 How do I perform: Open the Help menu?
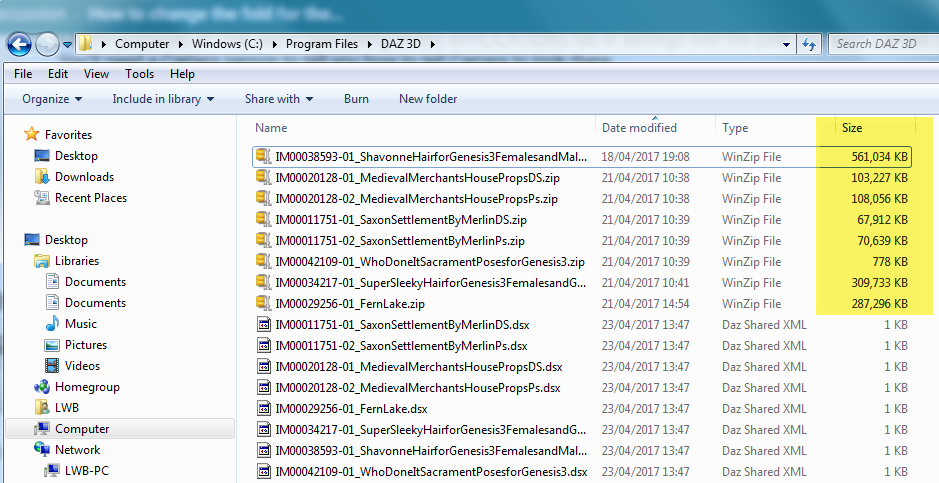click(x=182, y=74)
